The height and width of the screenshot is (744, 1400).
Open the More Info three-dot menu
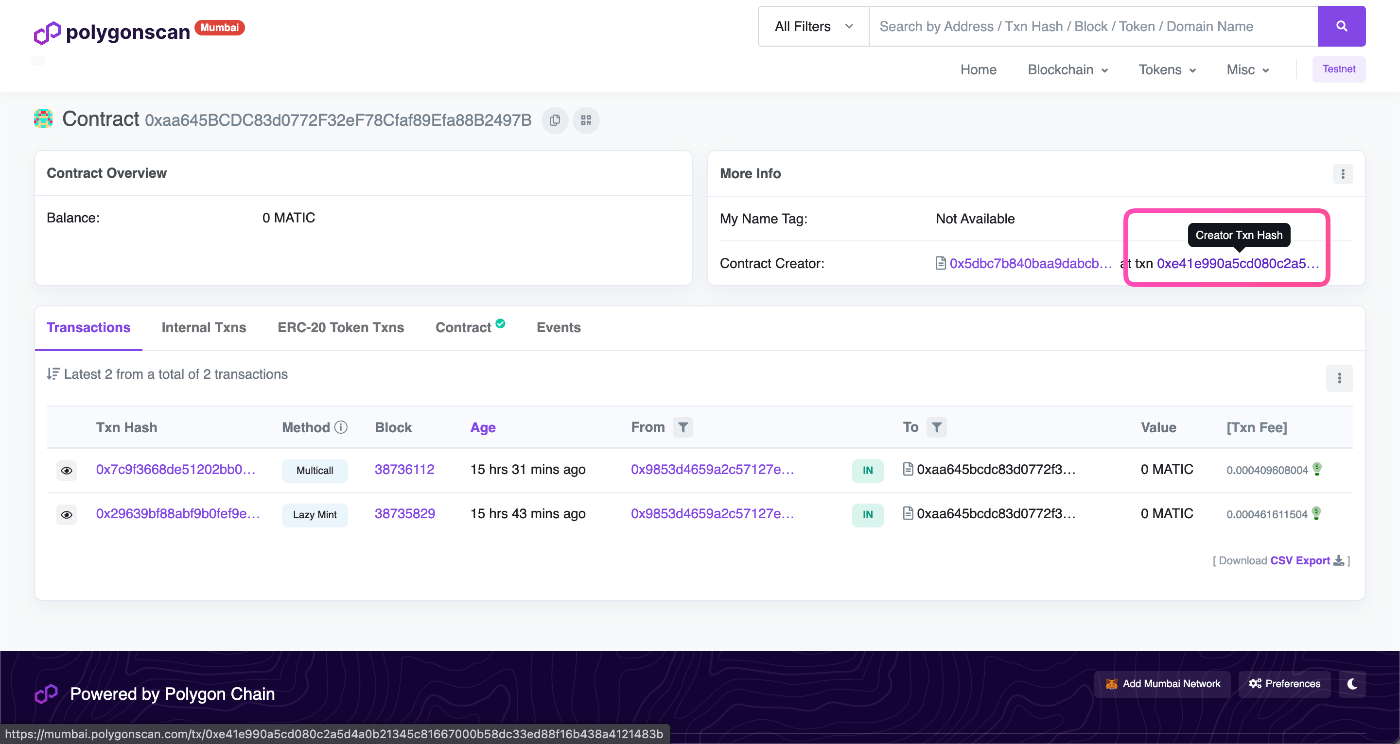point(1342,174)
